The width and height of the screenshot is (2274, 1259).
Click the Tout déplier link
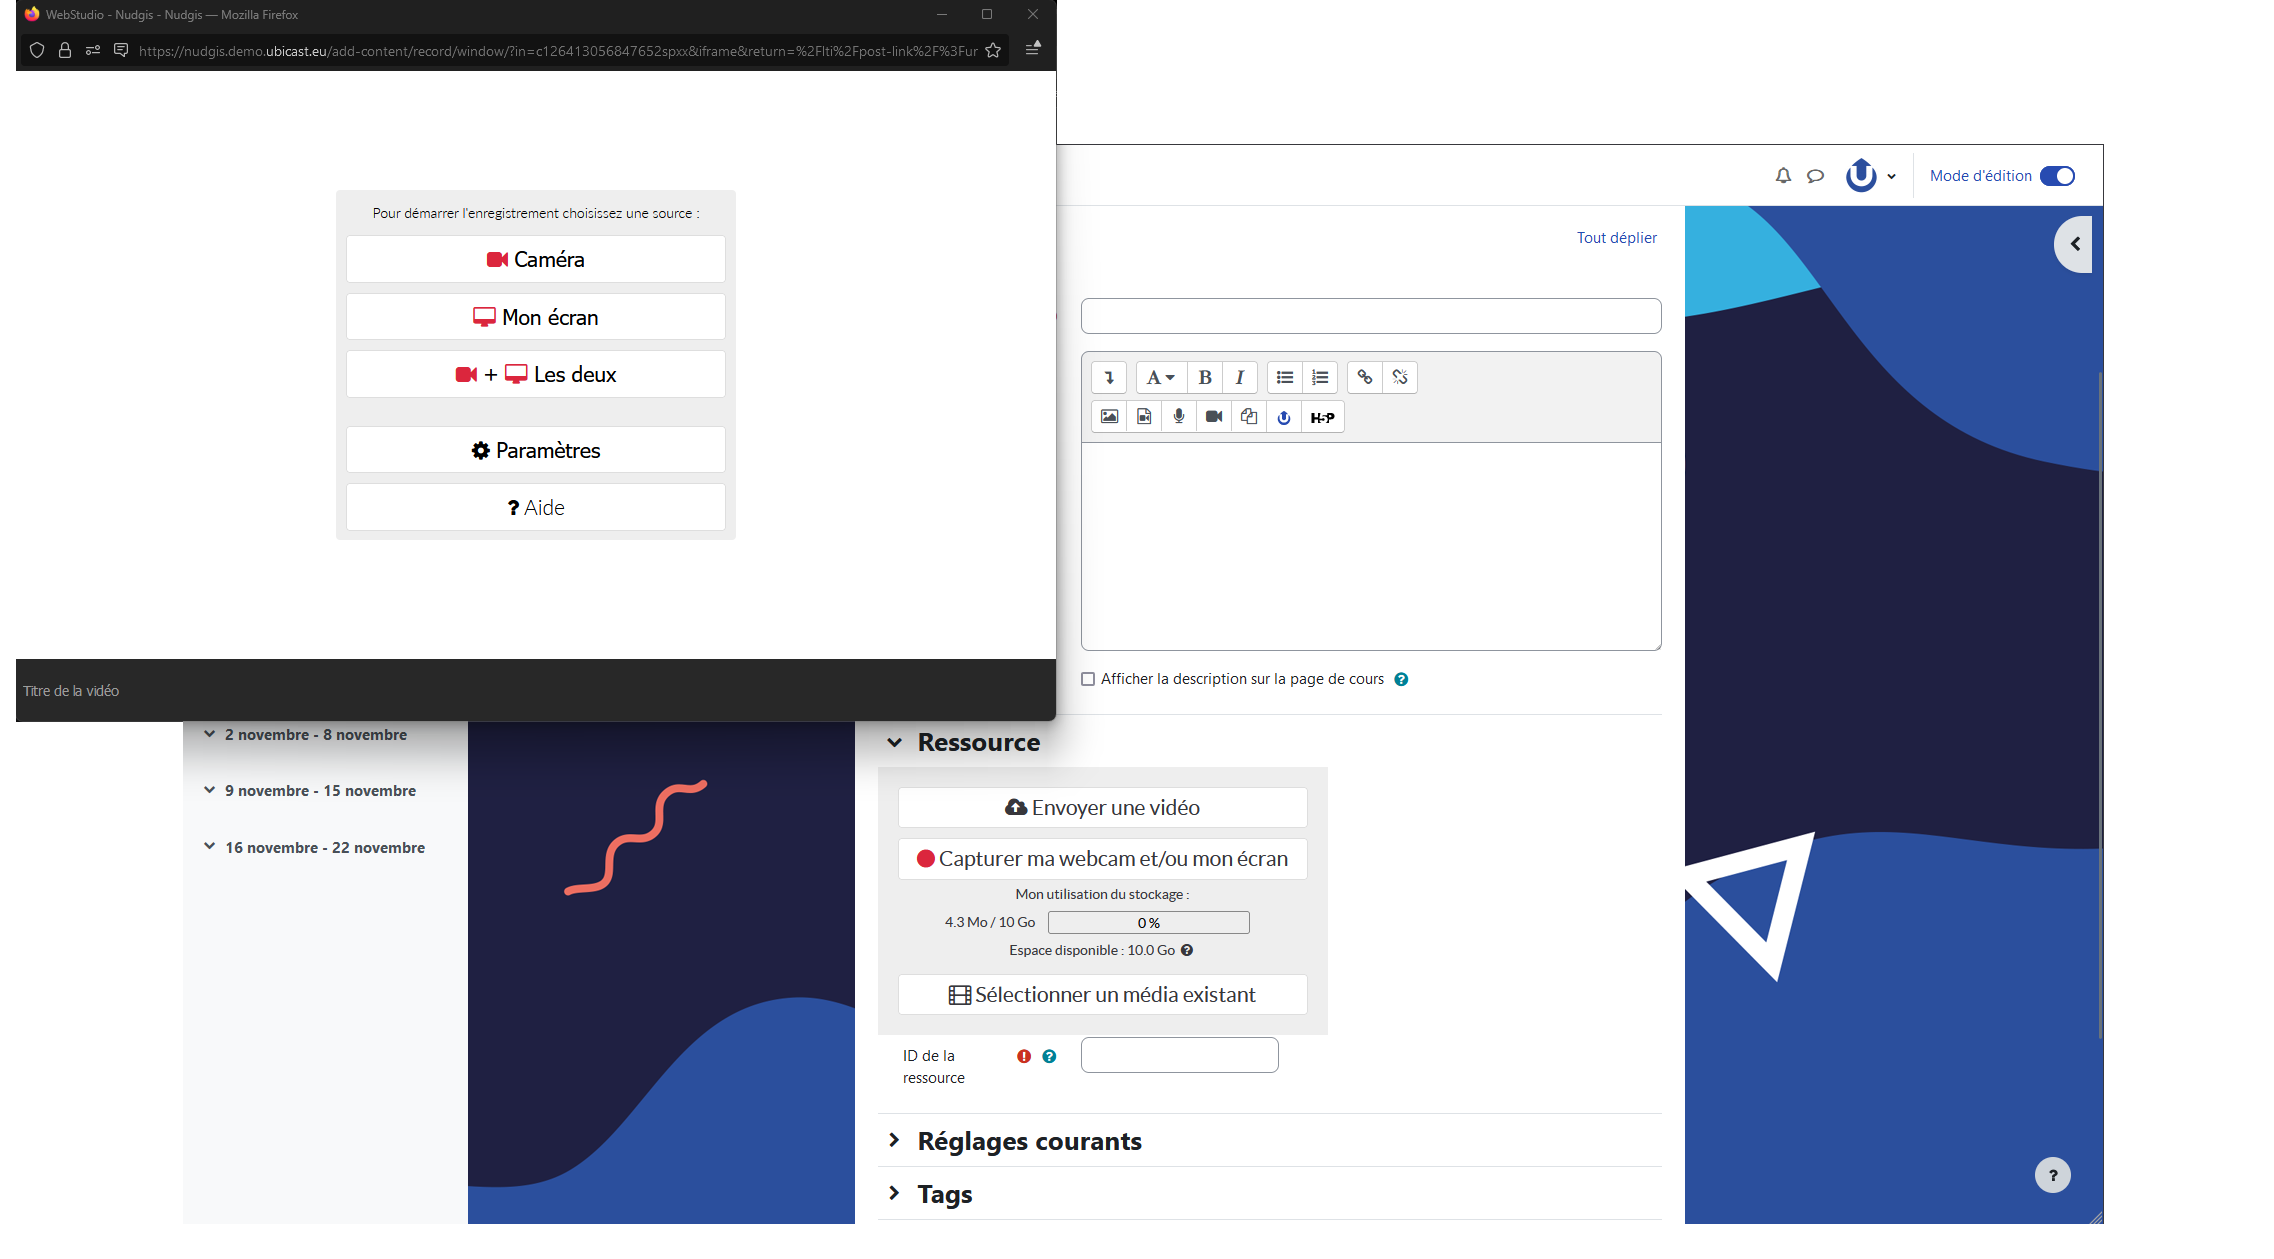tap(1616, 238)
